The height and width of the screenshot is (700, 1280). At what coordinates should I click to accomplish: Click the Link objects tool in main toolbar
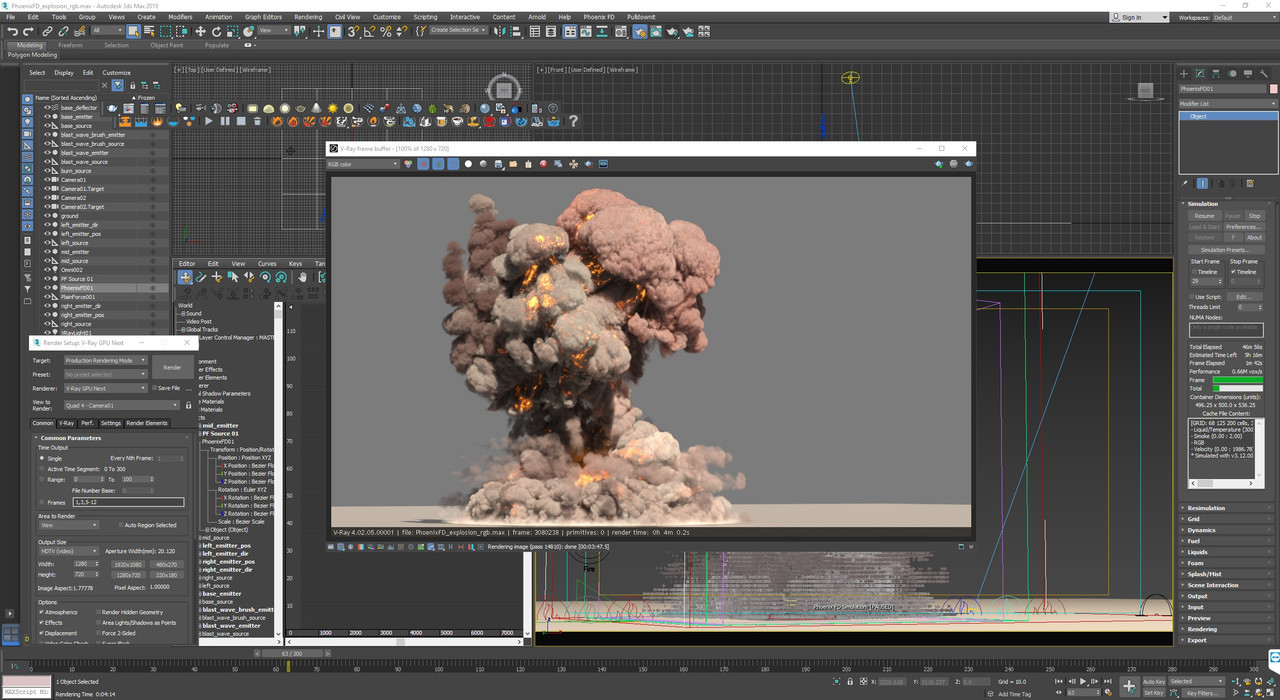click(47, 31)
